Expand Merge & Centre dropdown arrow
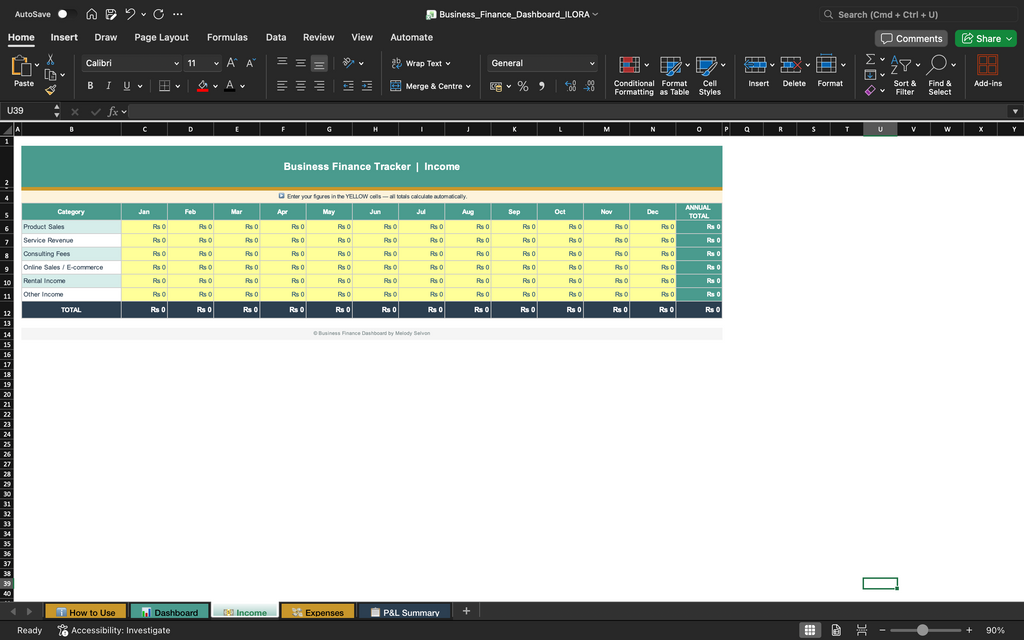1024x640 pixels. pyautogui.click(x=468, y=86)
